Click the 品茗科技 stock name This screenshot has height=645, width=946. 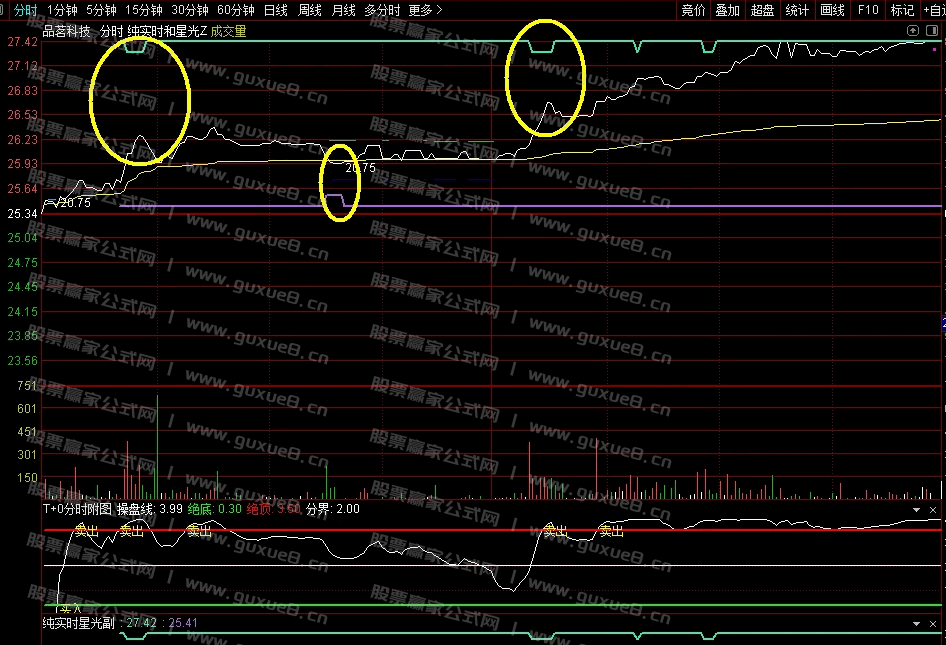click(x=67, y=31)
